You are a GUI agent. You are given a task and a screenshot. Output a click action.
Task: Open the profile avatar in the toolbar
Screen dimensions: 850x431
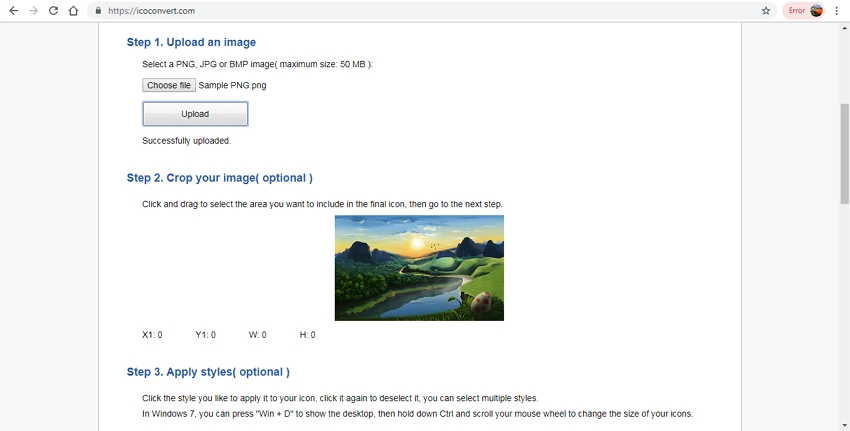tap(816, 11)
